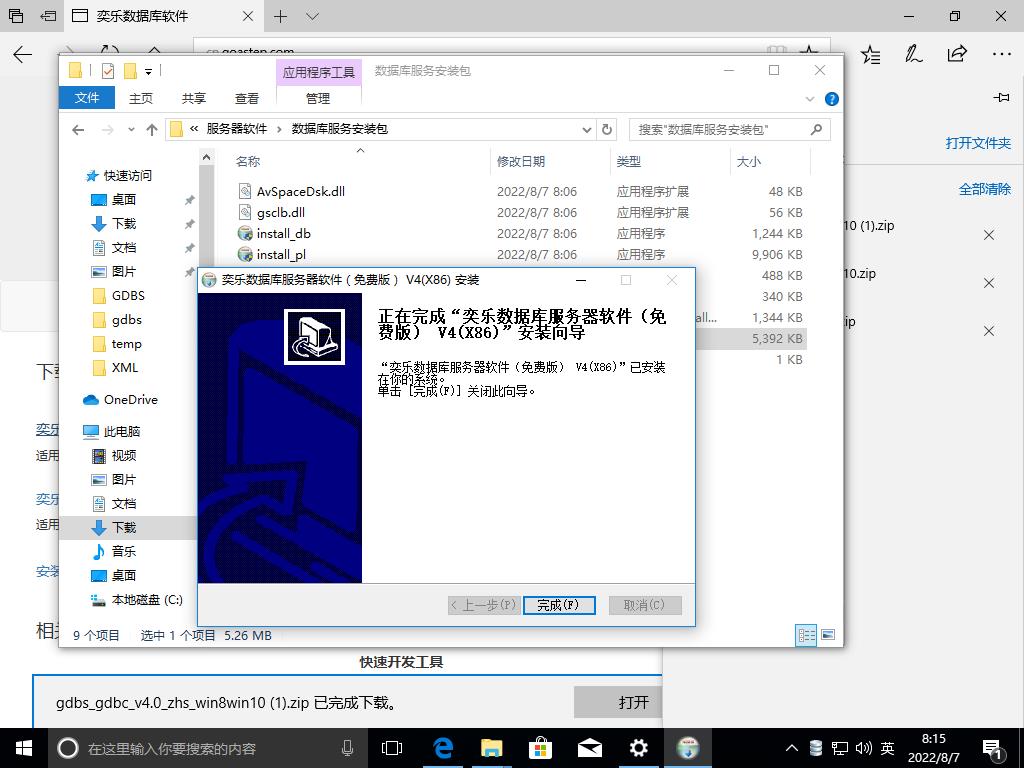Open Microsoft Store from the taskbar
Screen dimensions: 1024x768
tap(540, 747)
